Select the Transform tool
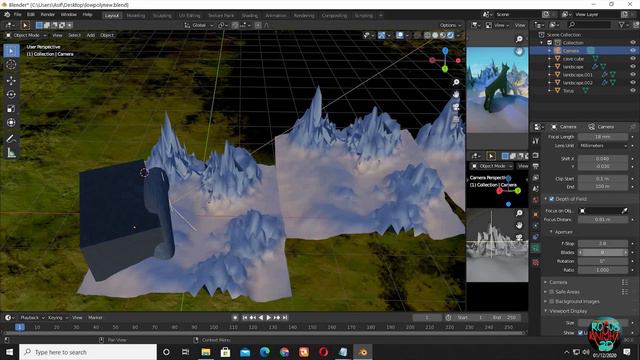The height and width of the screenshot is (360, 640). point(11,122)
